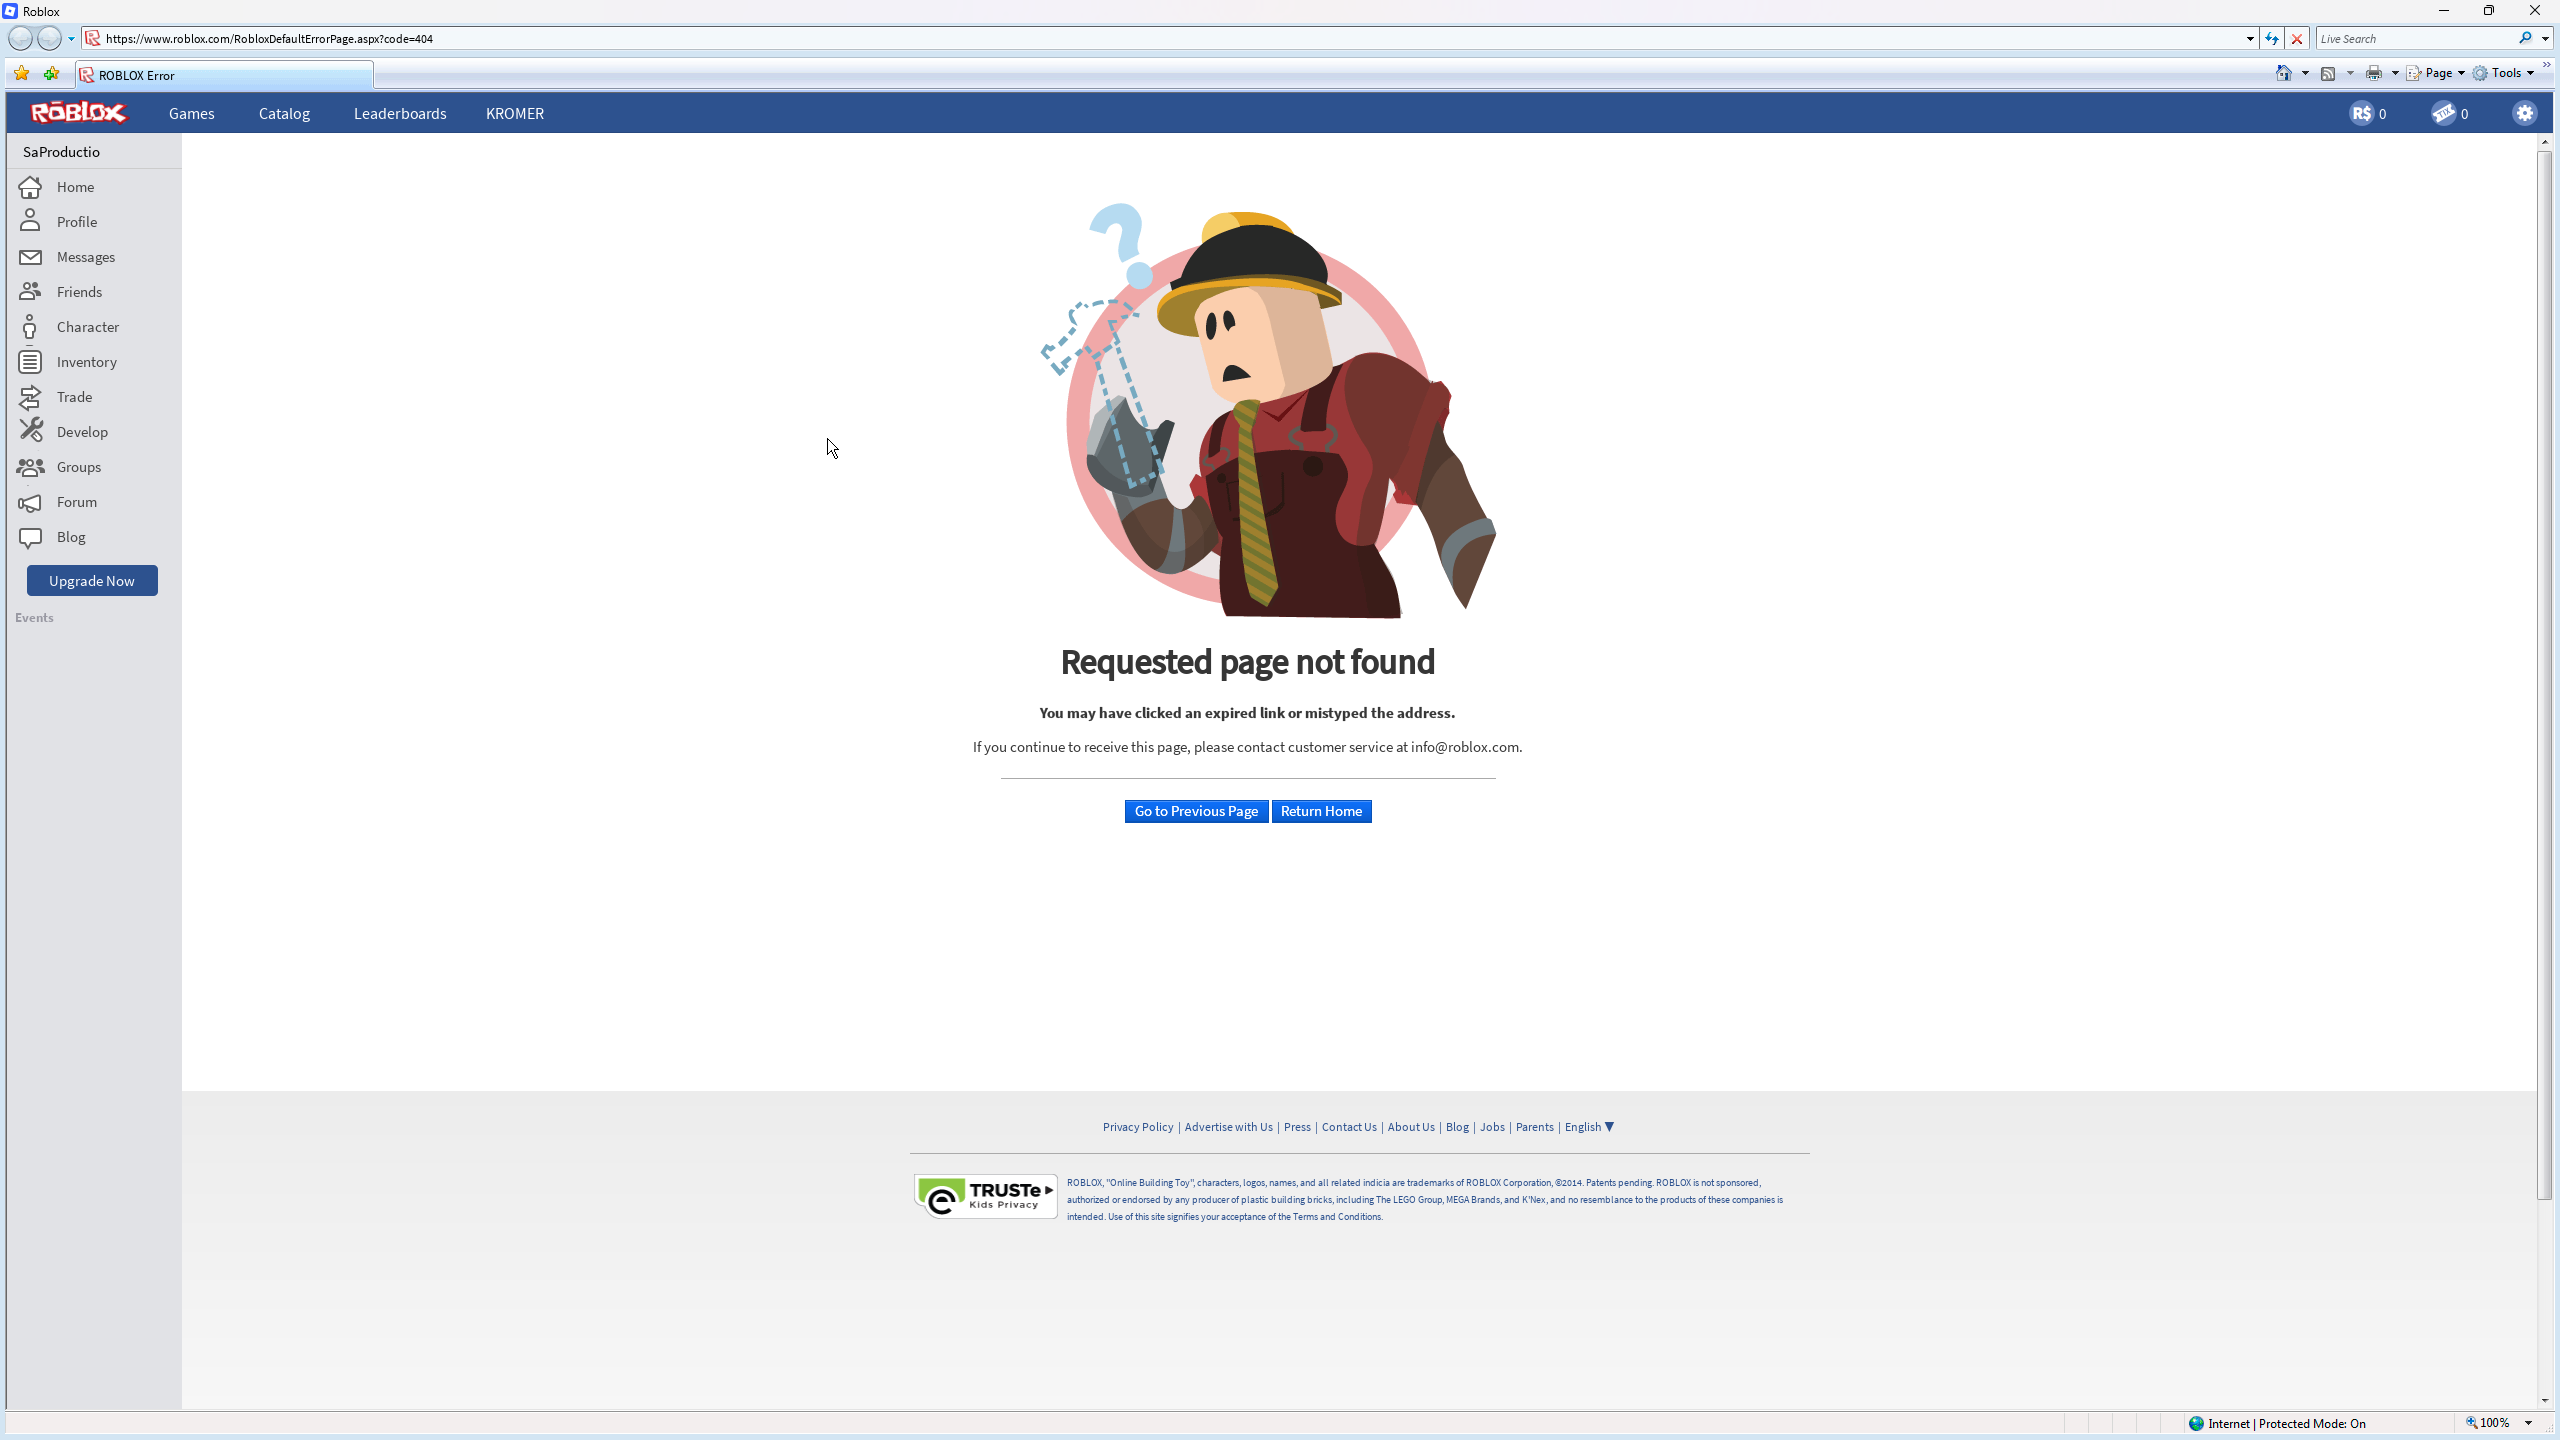
Task: Show more toolbar commands chevron
Action: pos(2547,66)
